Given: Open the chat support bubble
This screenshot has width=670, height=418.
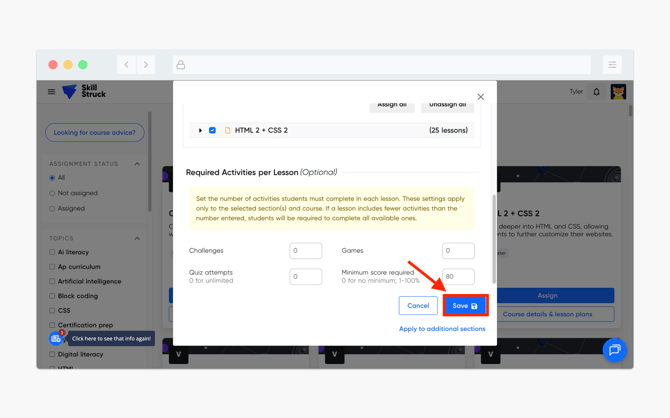Looking at the screenshot, I should tap(614, 350).
